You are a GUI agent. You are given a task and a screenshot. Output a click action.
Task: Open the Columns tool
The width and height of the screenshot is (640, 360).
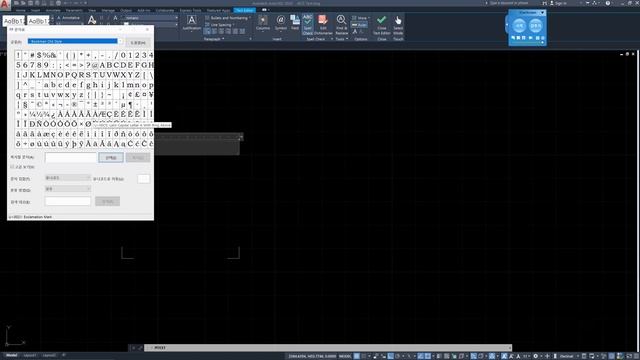pyautogui.click(x=263, y=23)
